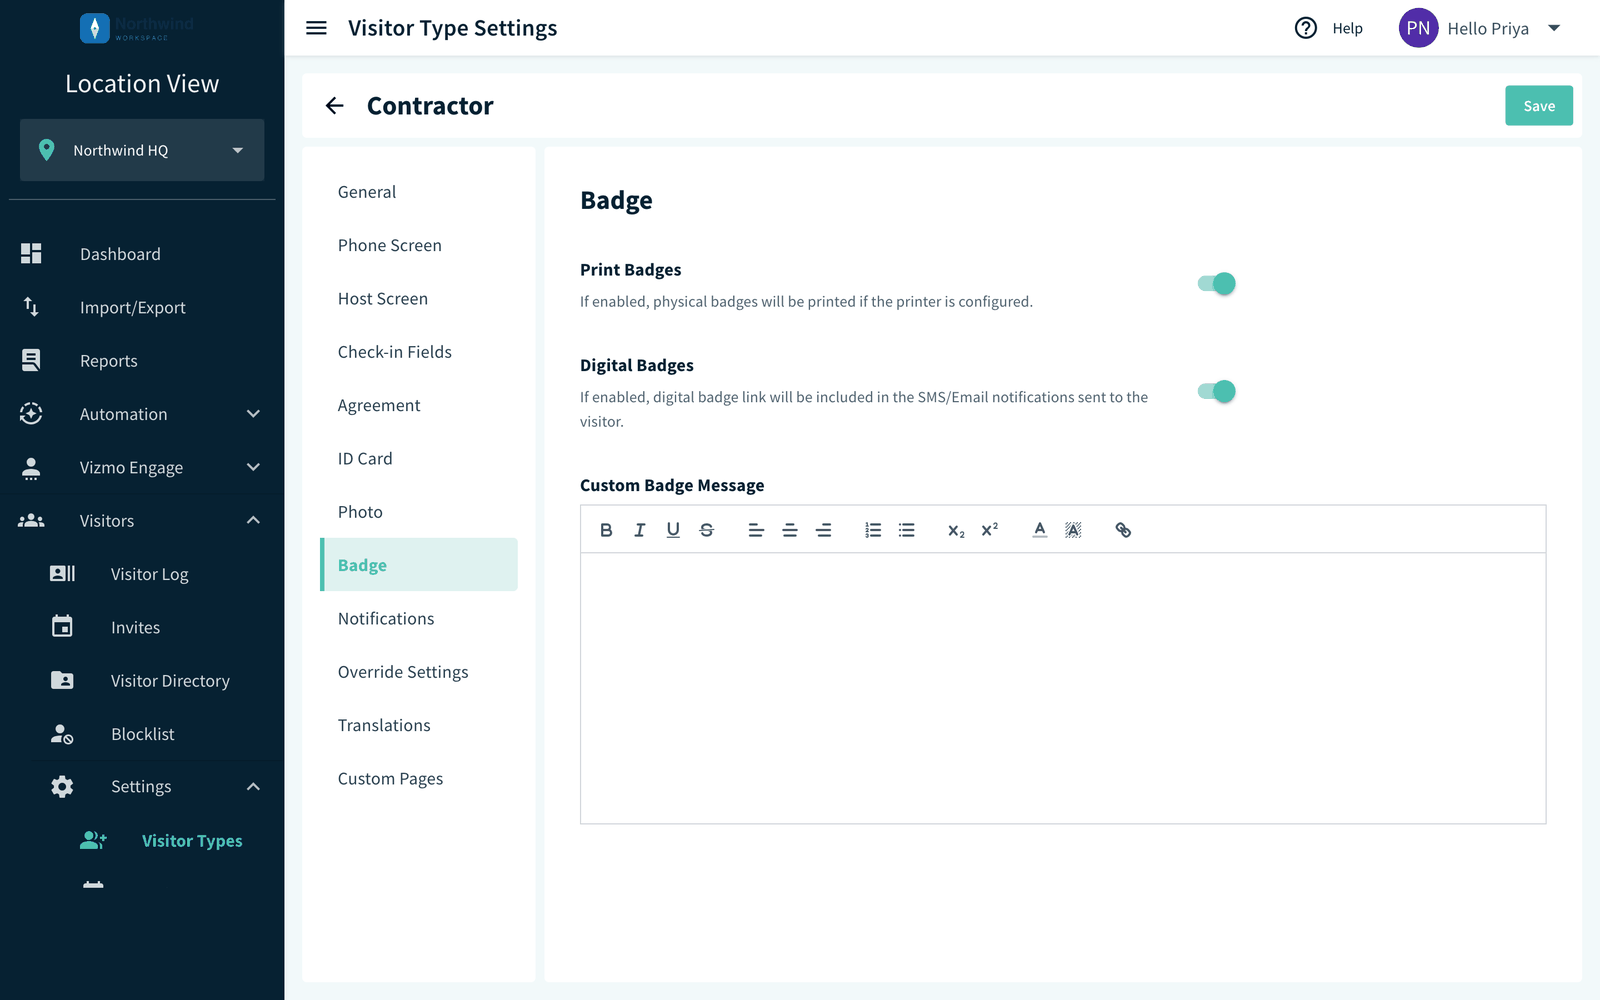Expand the Automation menu chevron
Screen dimensions: 1600x1000
point(253,414)
